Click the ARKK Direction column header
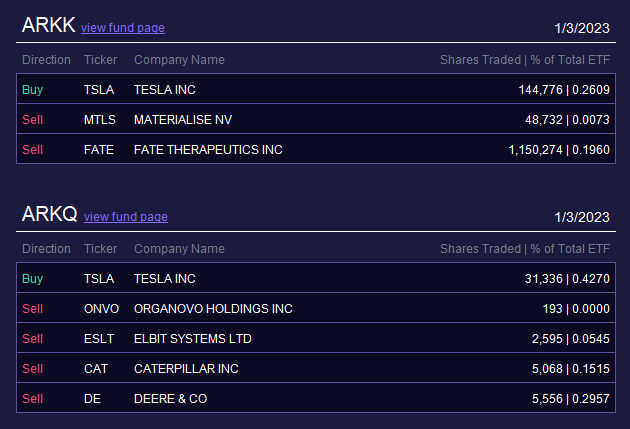630x429 pixels. 46,60
